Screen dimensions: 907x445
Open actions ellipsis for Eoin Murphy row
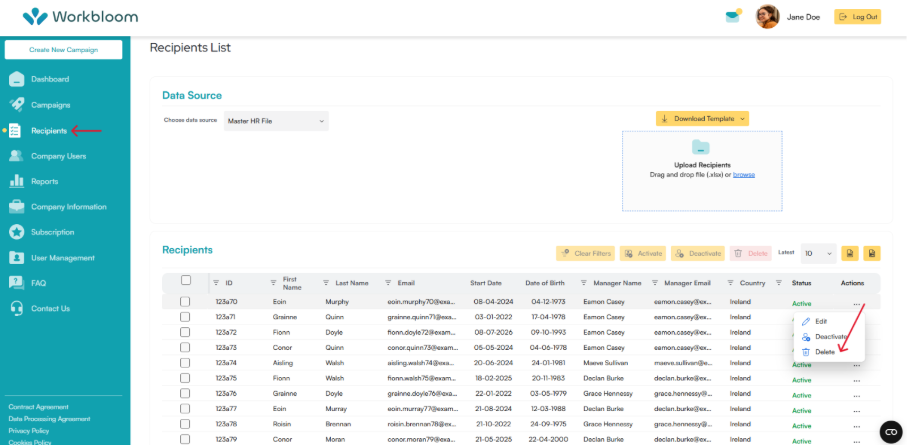pyautogui.click(x=857, y=304)
